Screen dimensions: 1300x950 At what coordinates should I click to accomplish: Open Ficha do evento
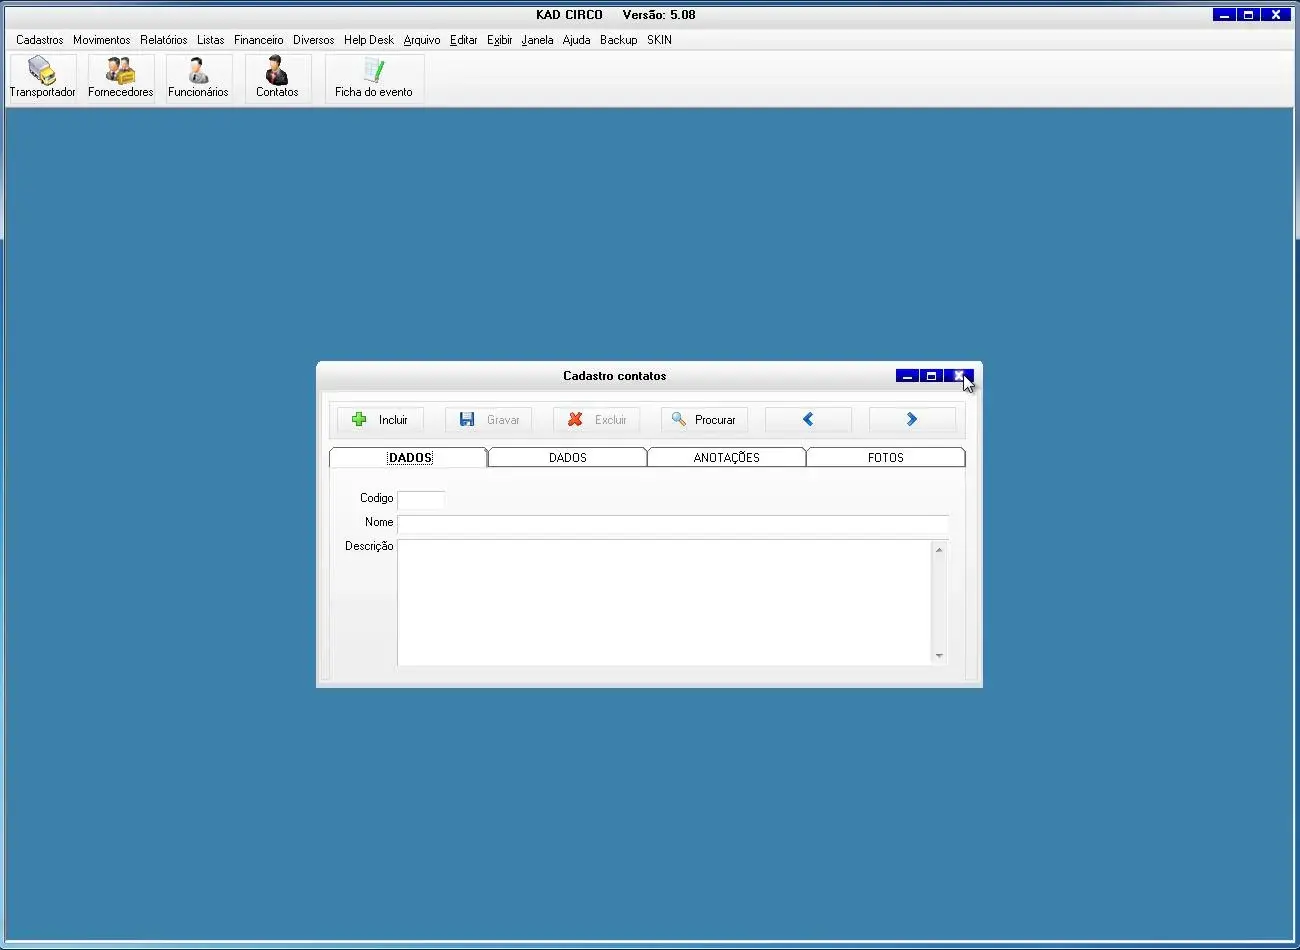pos(374,78)
